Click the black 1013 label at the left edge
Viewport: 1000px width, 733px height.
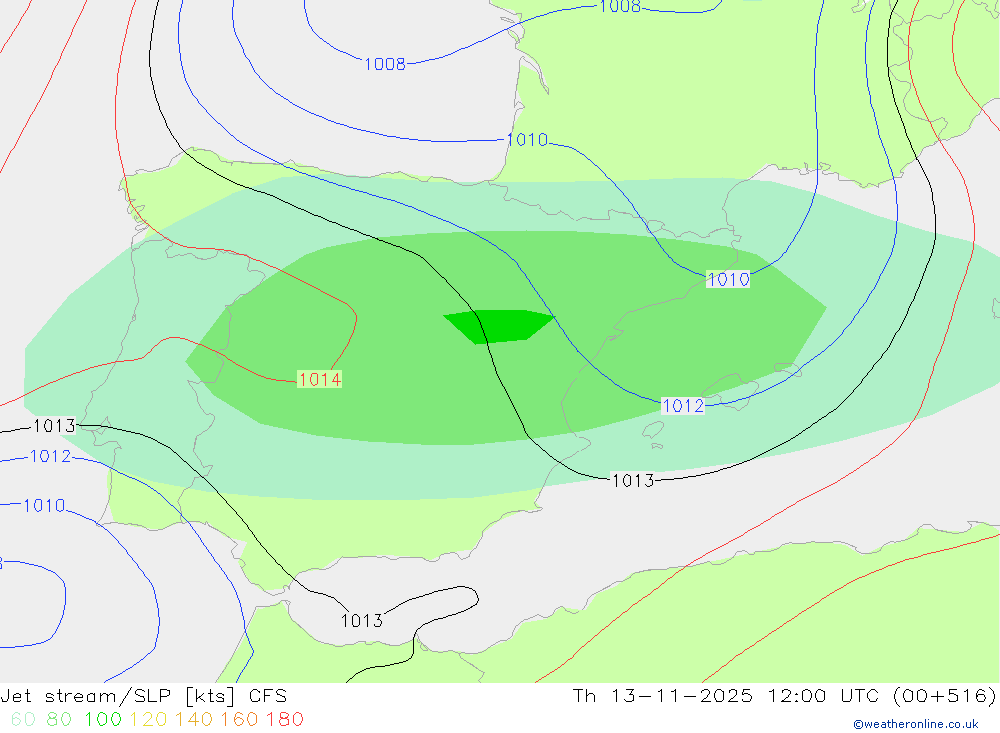[54, 426]
